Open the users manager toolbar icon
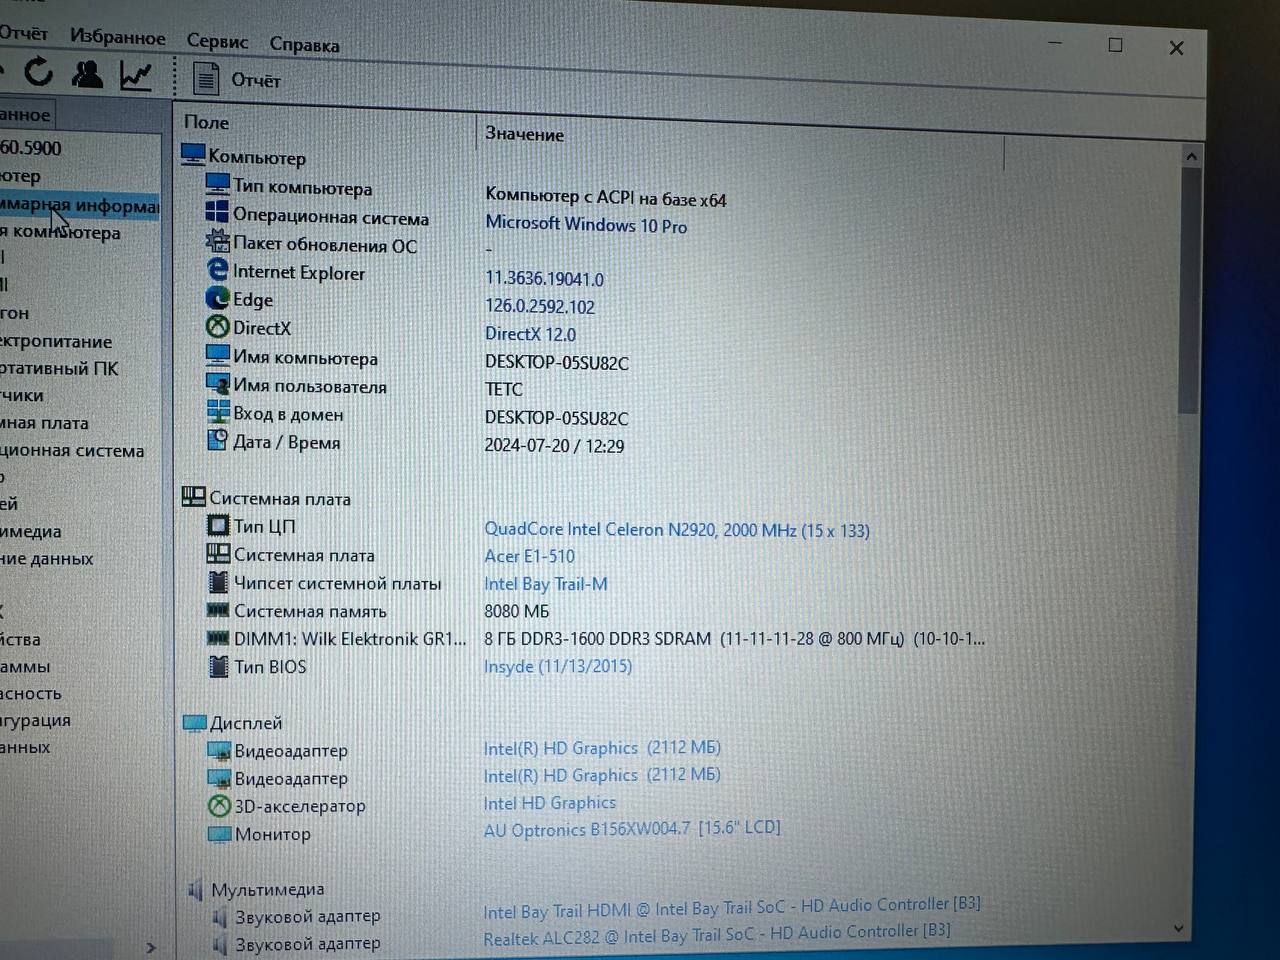The width and height of the screenshot is (1280, 960). point(87,73)
